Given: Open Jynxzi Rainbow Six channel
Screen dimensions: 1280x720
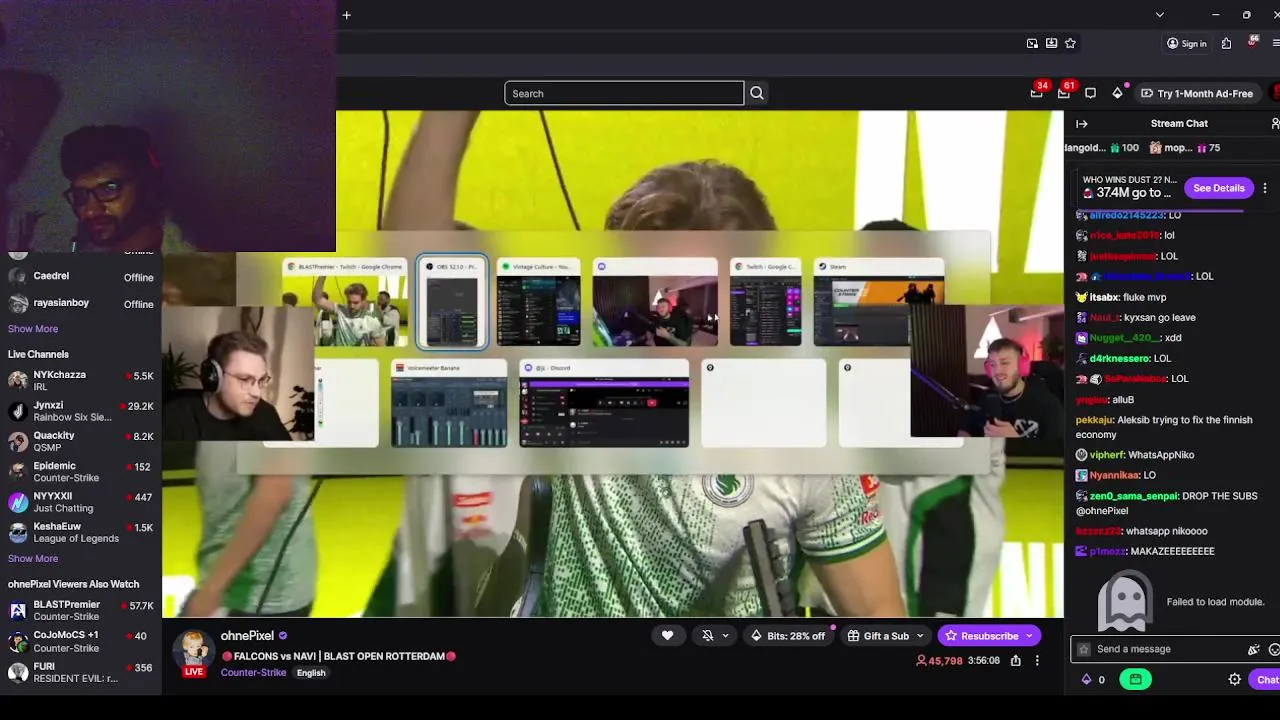Looking at the screenshot, I should [81, 411].
